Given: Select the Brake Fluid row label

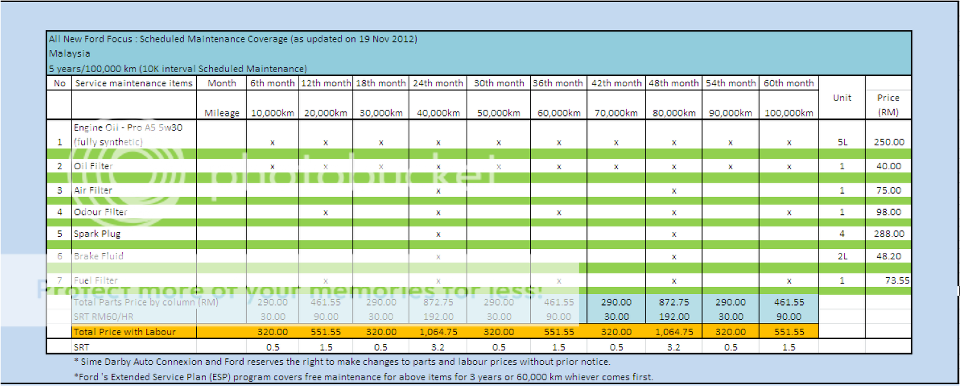Looking at the screenshot, I should pyautogui.click(x=134, y=256).
